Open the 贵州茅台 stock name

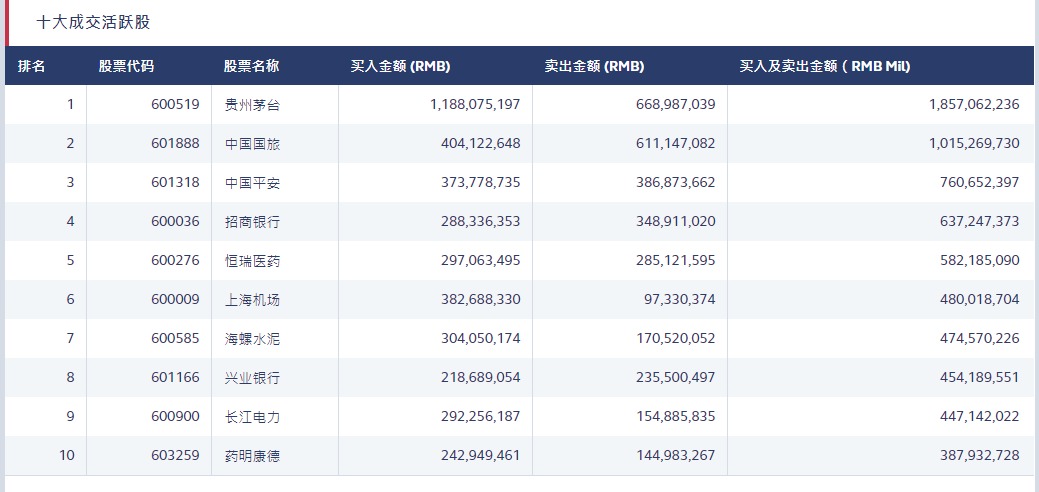252,104
